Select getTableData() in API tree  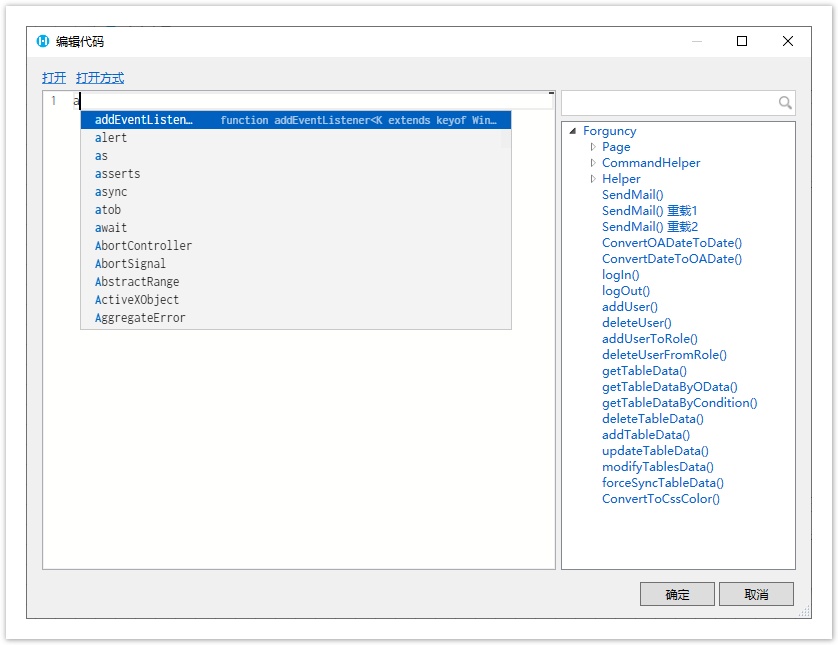644,371
